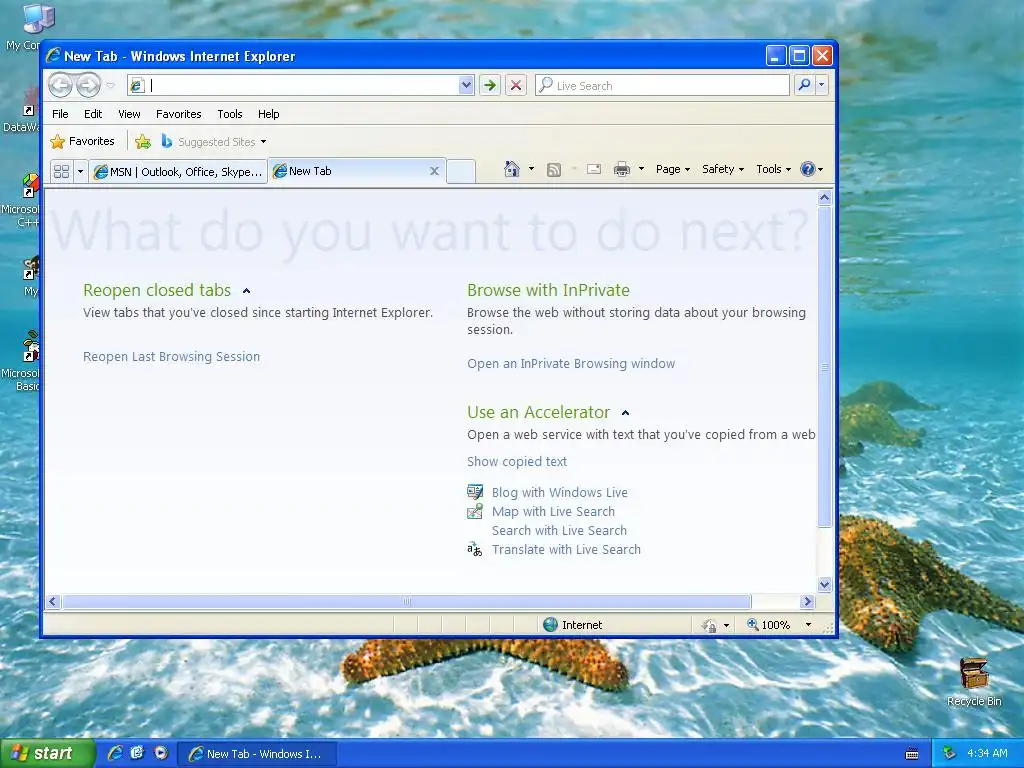The height and width of the screenshot is (768, 1024).
Task: Click the 100% zoom level button
Action: (769, 625)
